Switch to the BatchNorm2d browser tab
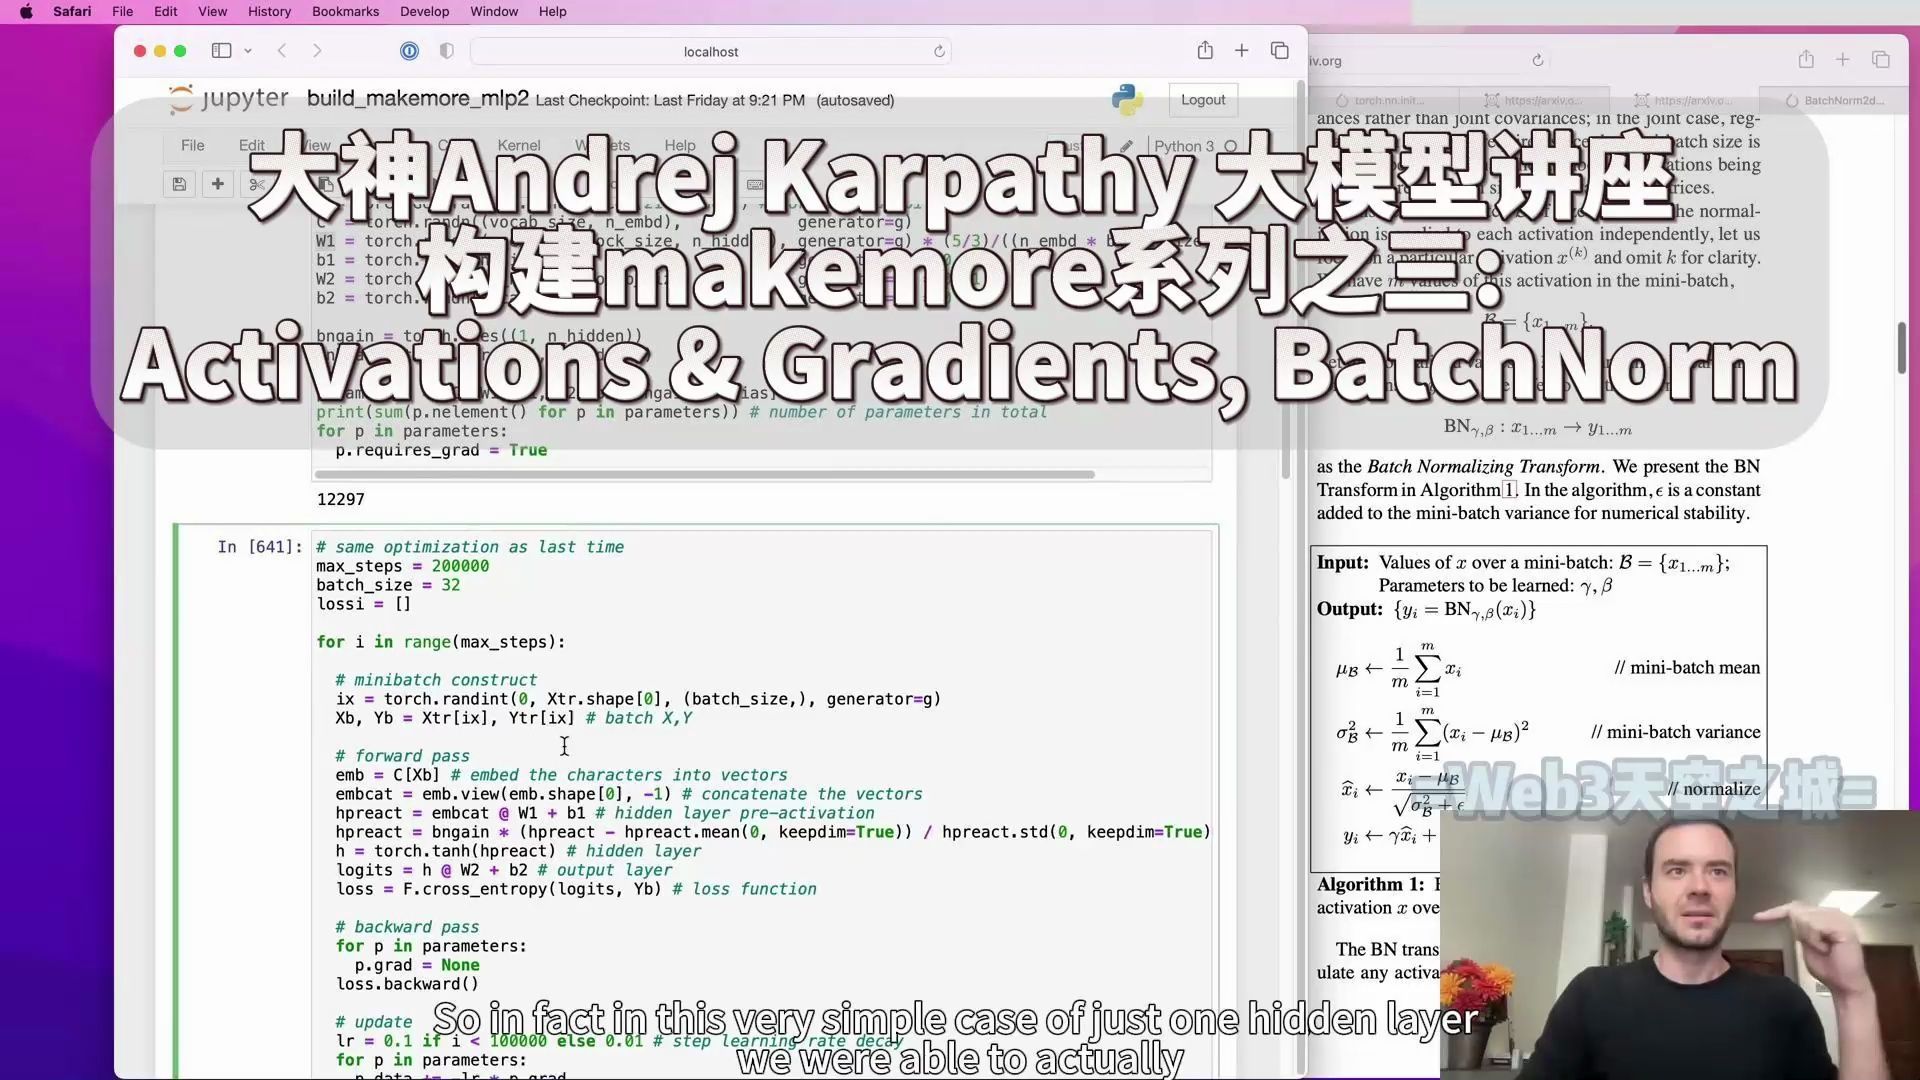 1840,100
